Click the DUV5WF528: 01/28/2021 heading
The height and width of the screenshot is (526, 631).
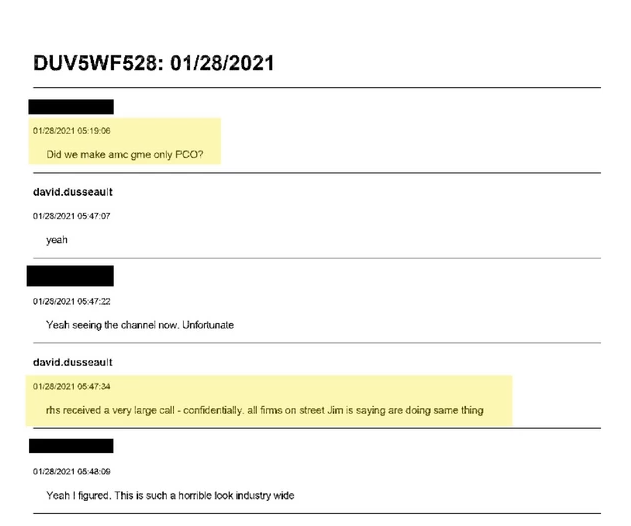[154, 63]
